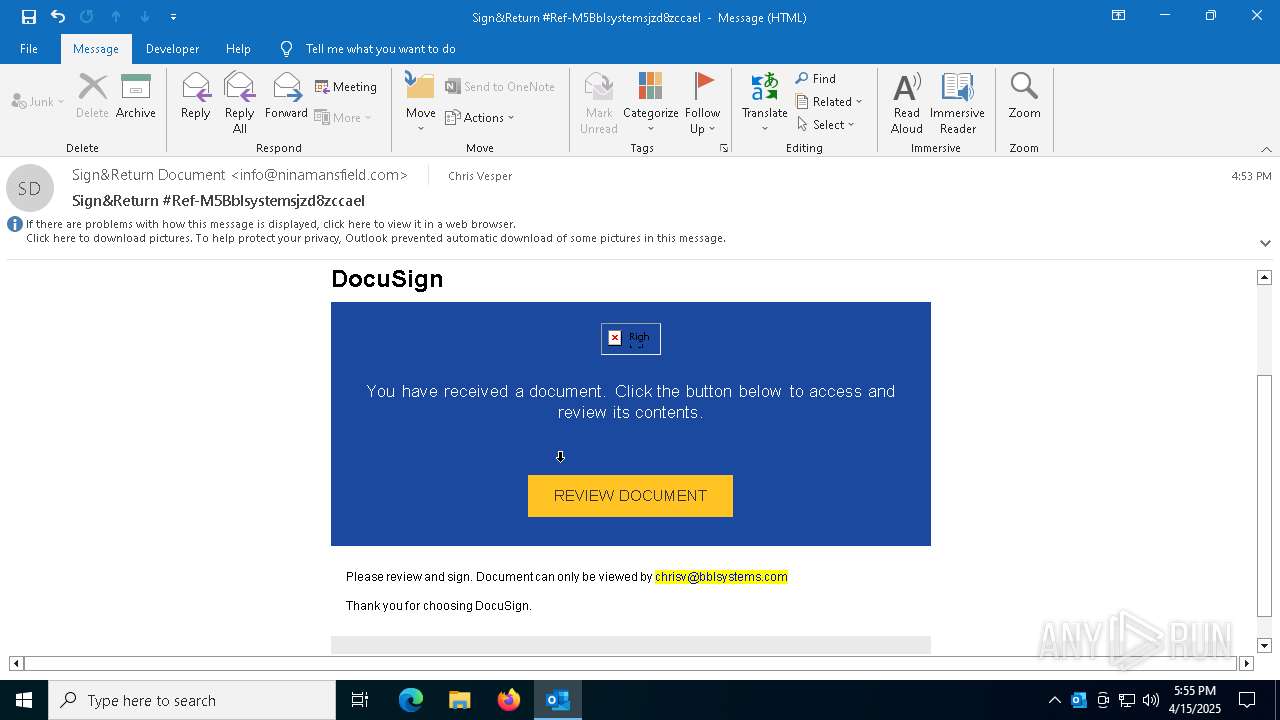Image resolution: width=1280 pixels, height=720 pixels.
Task: Click the view in web browser info message
Action: [x=271, y=224]
